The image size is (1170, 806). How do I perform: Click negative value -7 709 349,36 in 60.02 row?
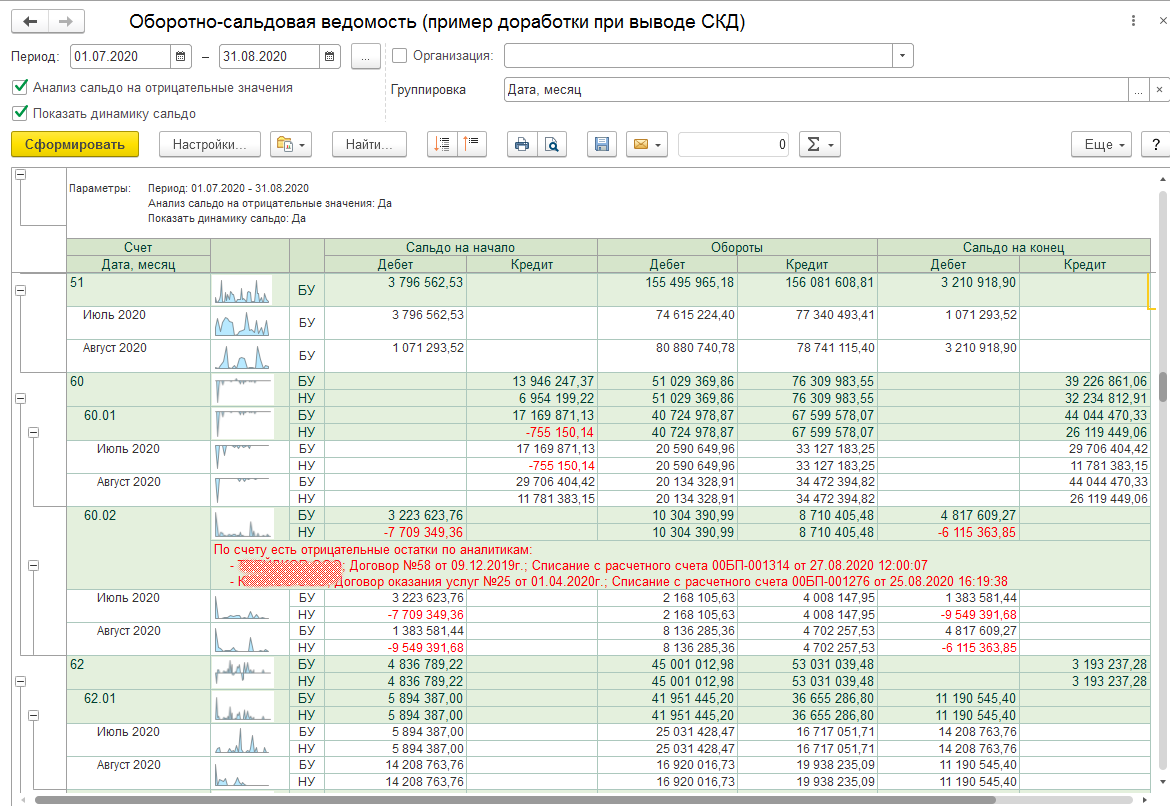point(423,532)
